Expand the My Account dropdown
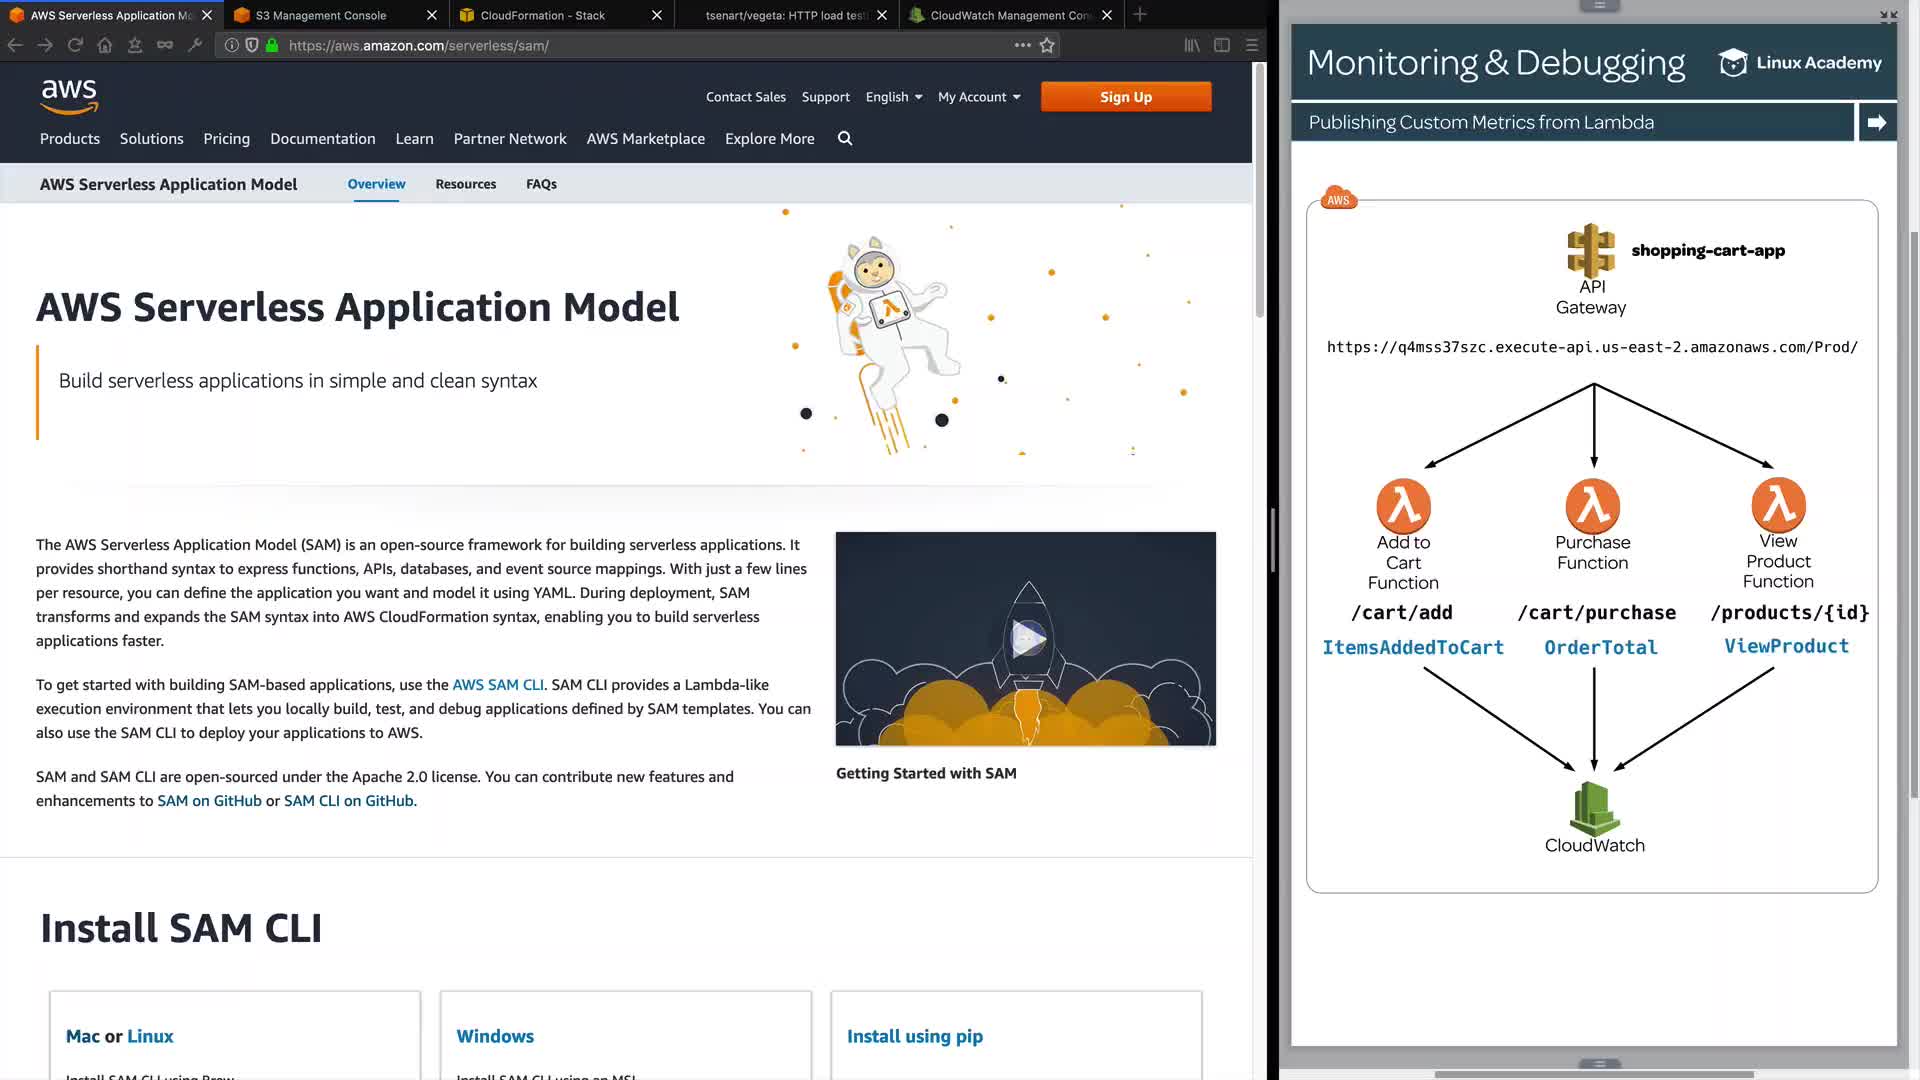 point(978,97)
